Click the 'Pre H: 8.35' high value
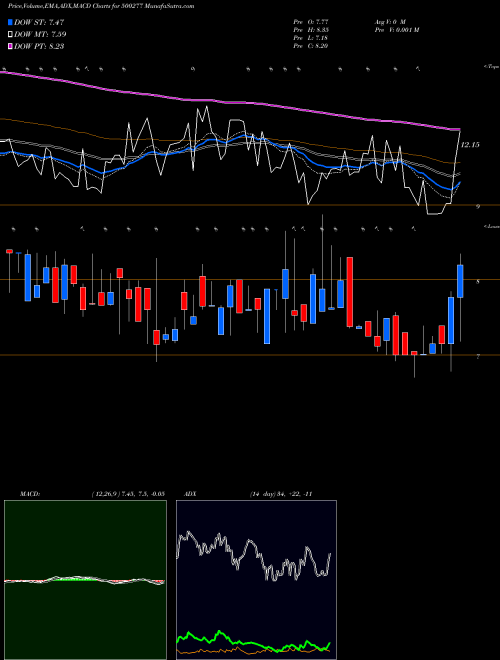This screenshot has width=500, height=660. [x=311, y=30]
